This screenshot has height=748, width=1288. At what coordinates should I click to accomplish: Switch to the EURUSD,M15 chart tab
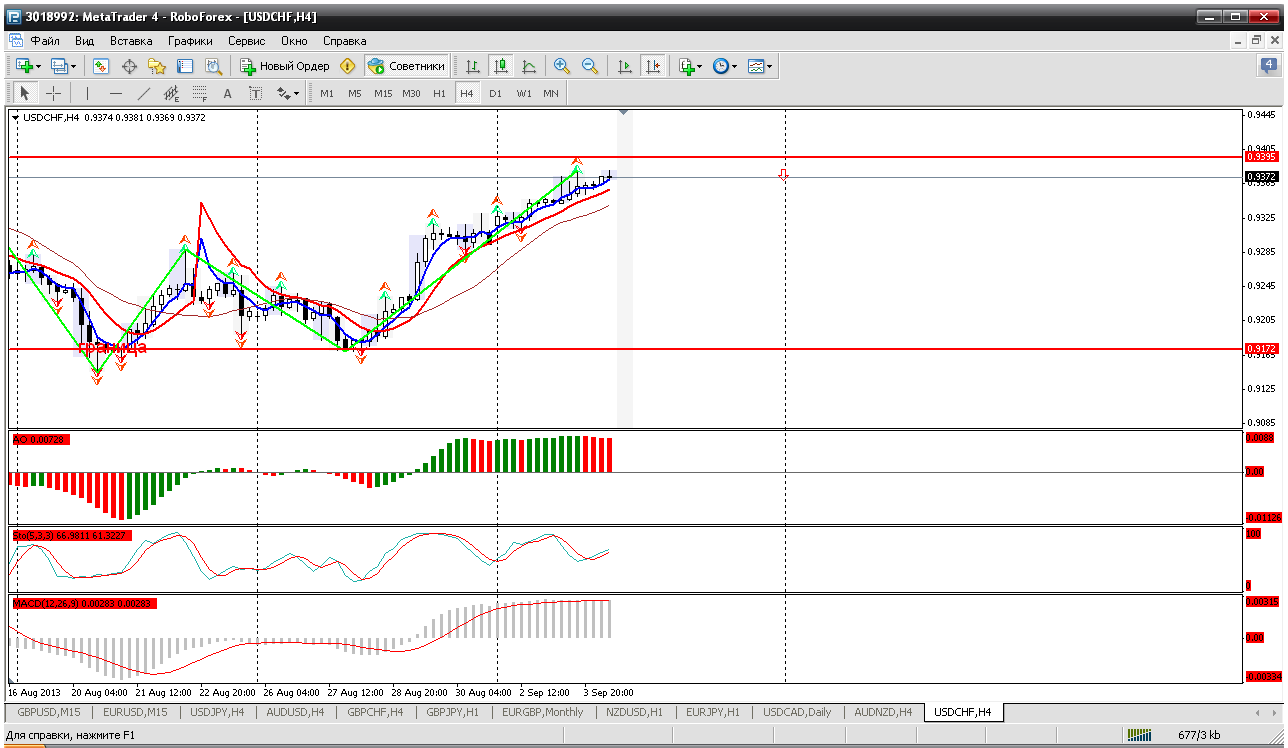pos(135,712)
